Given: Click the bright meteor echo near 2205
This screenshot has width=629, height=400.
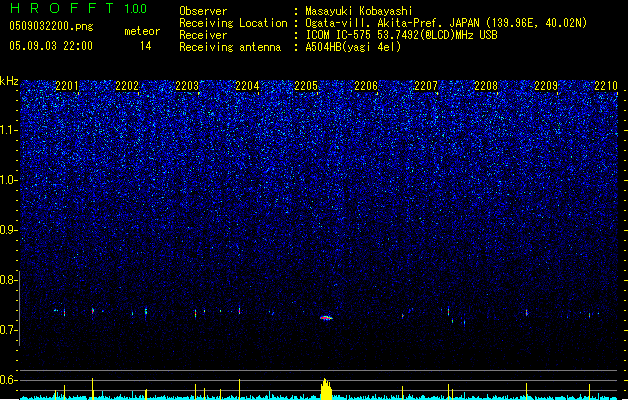Looking at the screenshot, I should click(x=326, y=318).
